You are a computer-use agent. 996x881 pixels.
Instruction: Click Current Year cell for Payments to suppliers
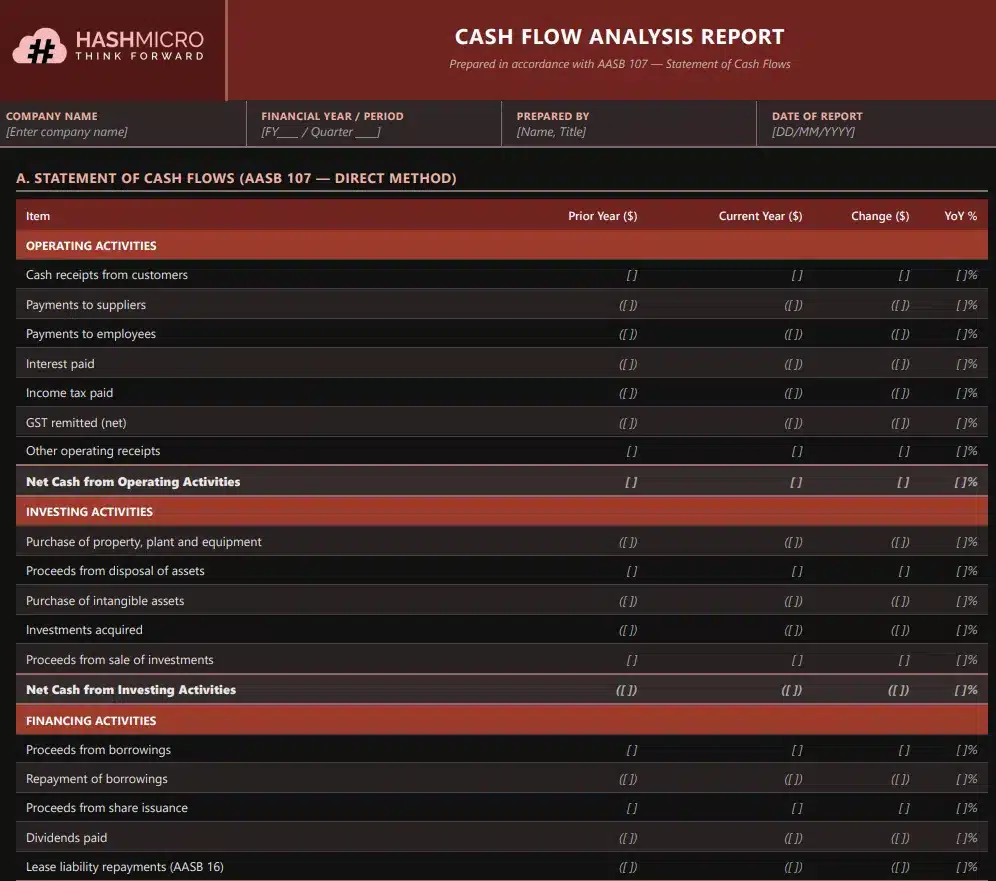[x=793, y=305]
